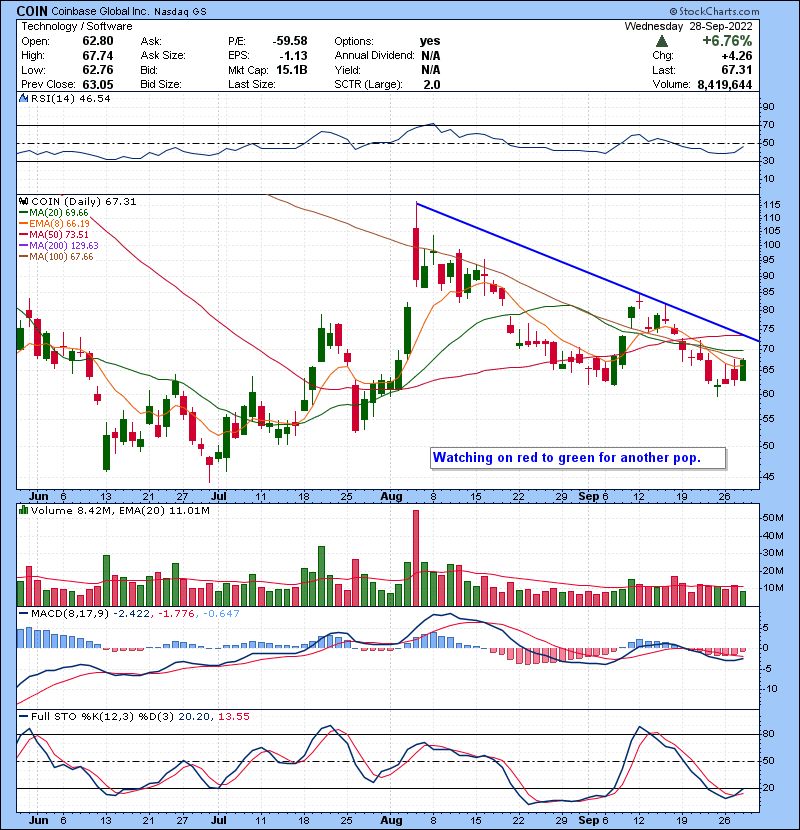Click the stochastic %D value 13.55

(233, 716)
